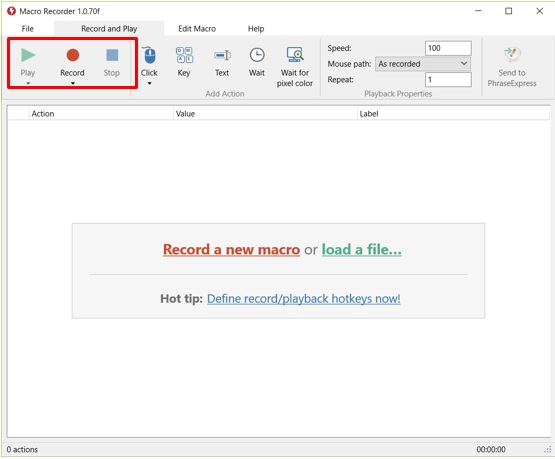This screenshot has height=459, width=555.
Task: Add Wait for pixel color action
Action: click(x=294, y=67)
